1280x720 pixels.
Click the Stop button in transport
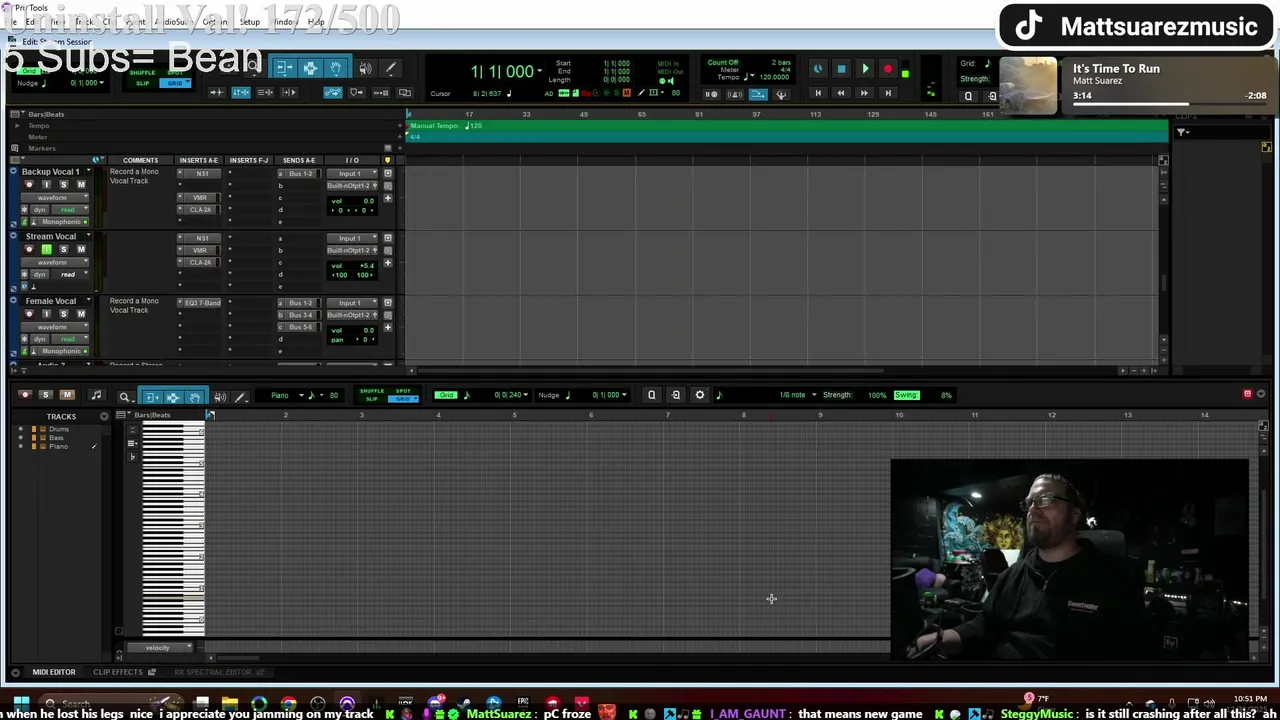point(841,69)
